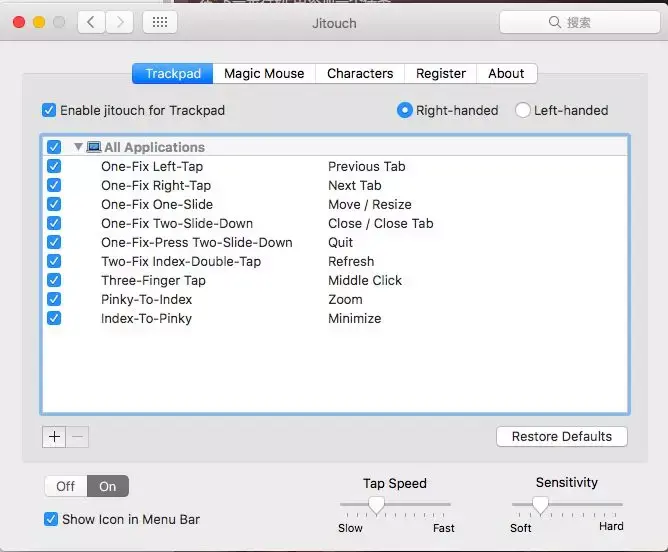Collapse the All Applications disclosure triangle
The width and height of the screenshot is (668, 552).
pyautogui.click(x=78, y=147)
